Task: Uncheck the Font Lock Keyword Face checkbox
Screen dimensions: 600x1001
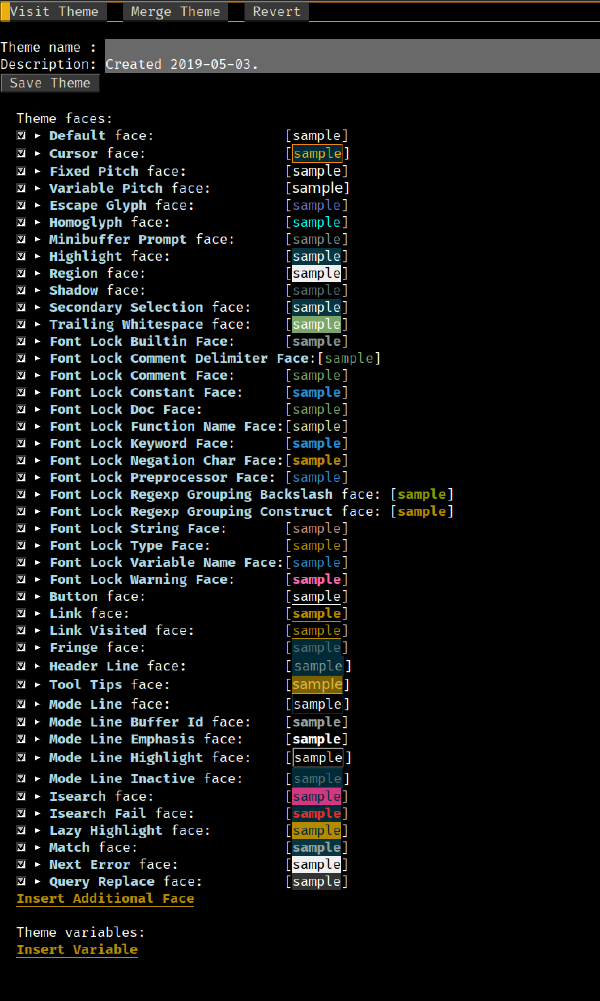Action: [22, 443]
